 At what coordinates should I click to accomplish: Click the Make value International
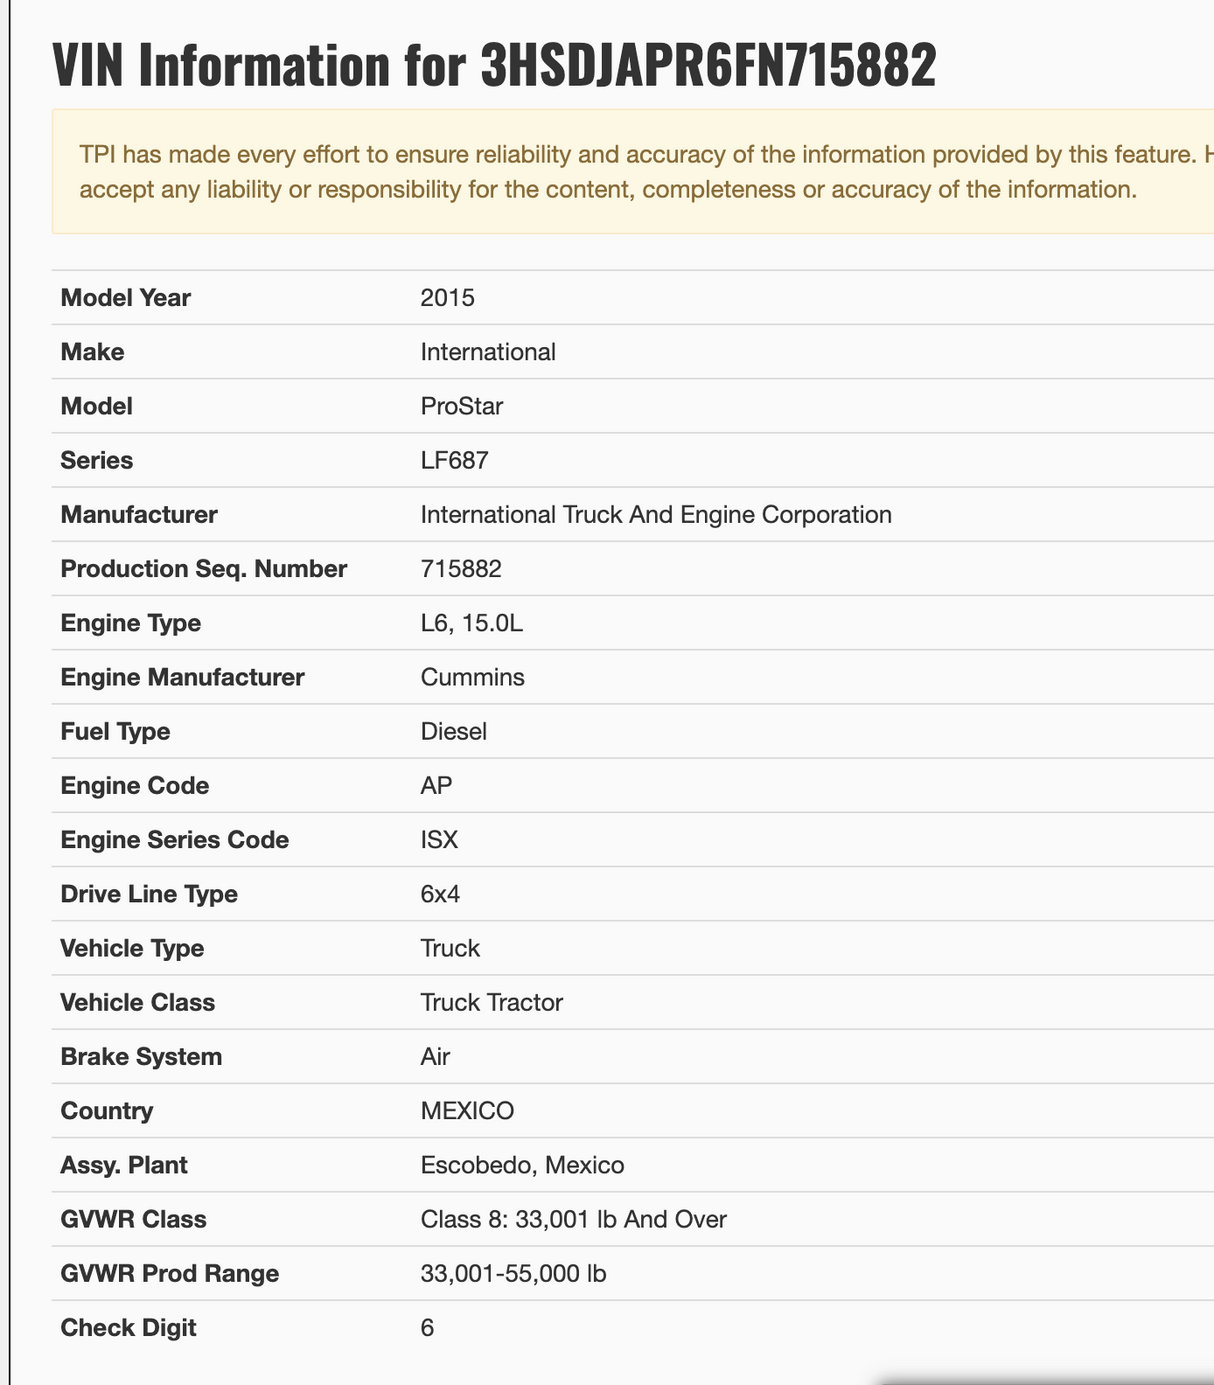488,352
